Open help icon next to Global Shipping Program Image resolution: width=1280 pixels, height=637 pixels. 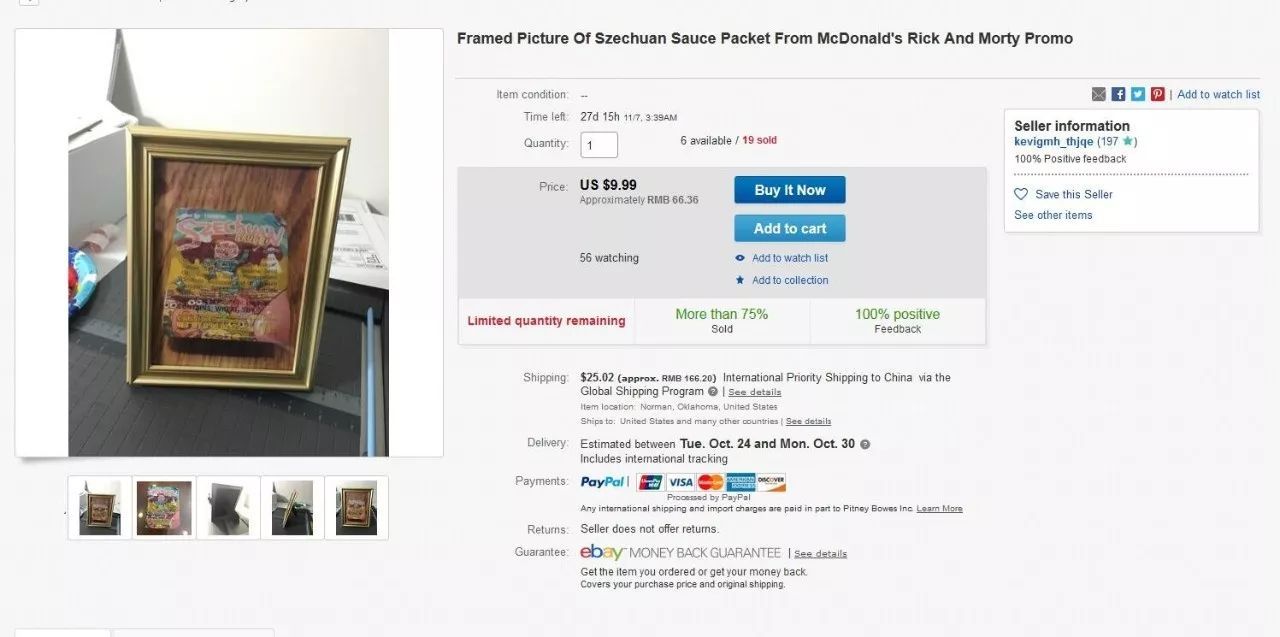[x=713, y=392]
